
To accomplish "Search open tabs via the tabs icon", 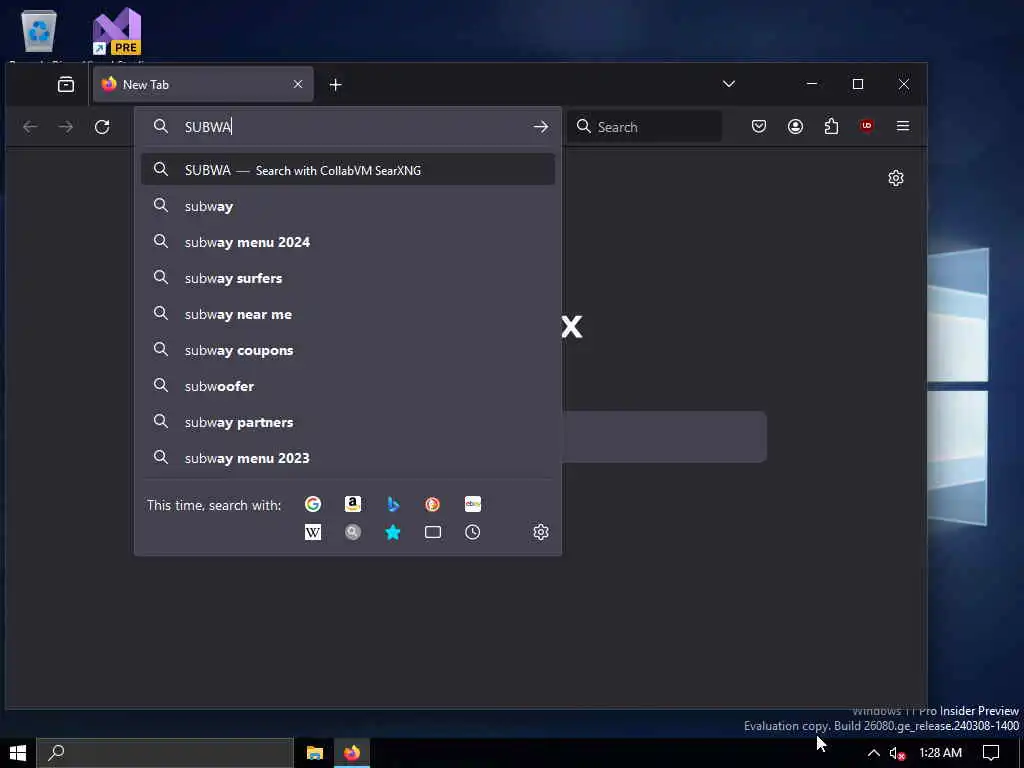I will pyautogui.click(x=432, y=532).
